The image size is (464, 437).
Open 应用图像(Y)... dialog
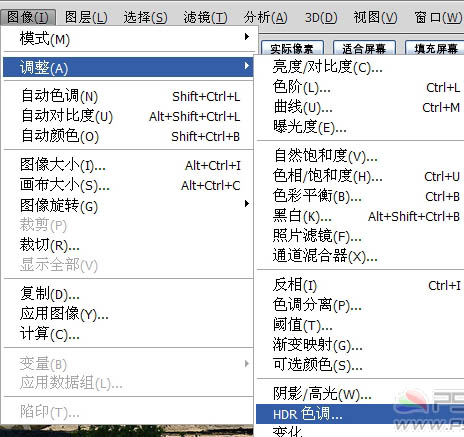(x=128, y=314)
